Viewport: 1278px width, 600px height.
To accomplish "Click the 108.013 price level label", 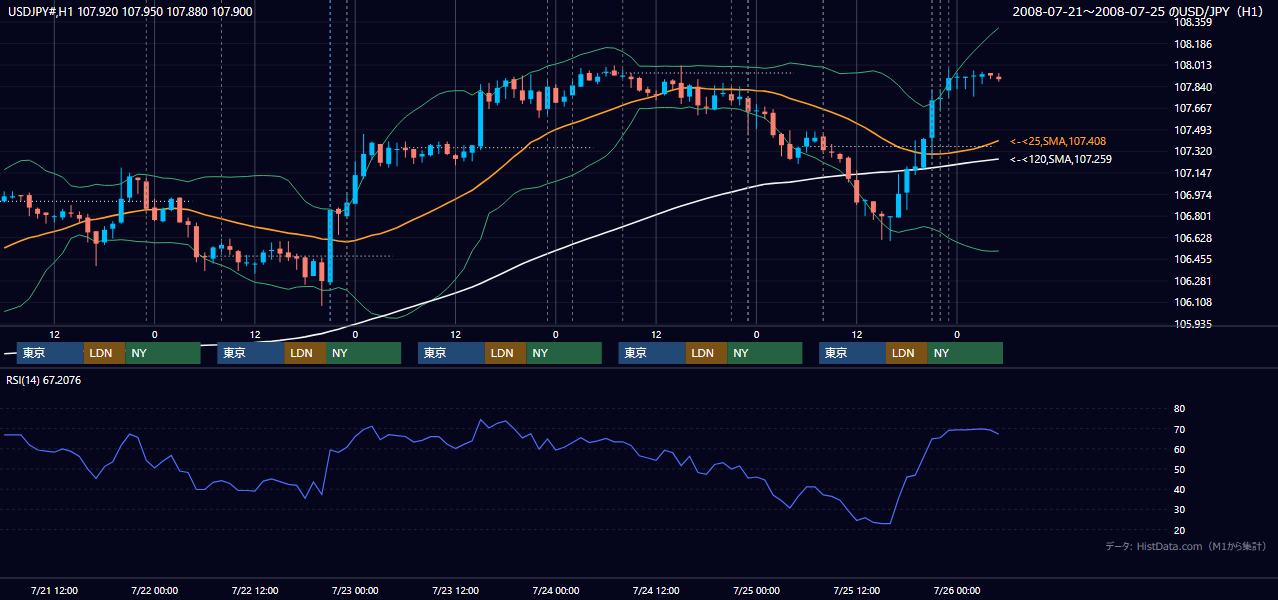I will pos(1192,65).
